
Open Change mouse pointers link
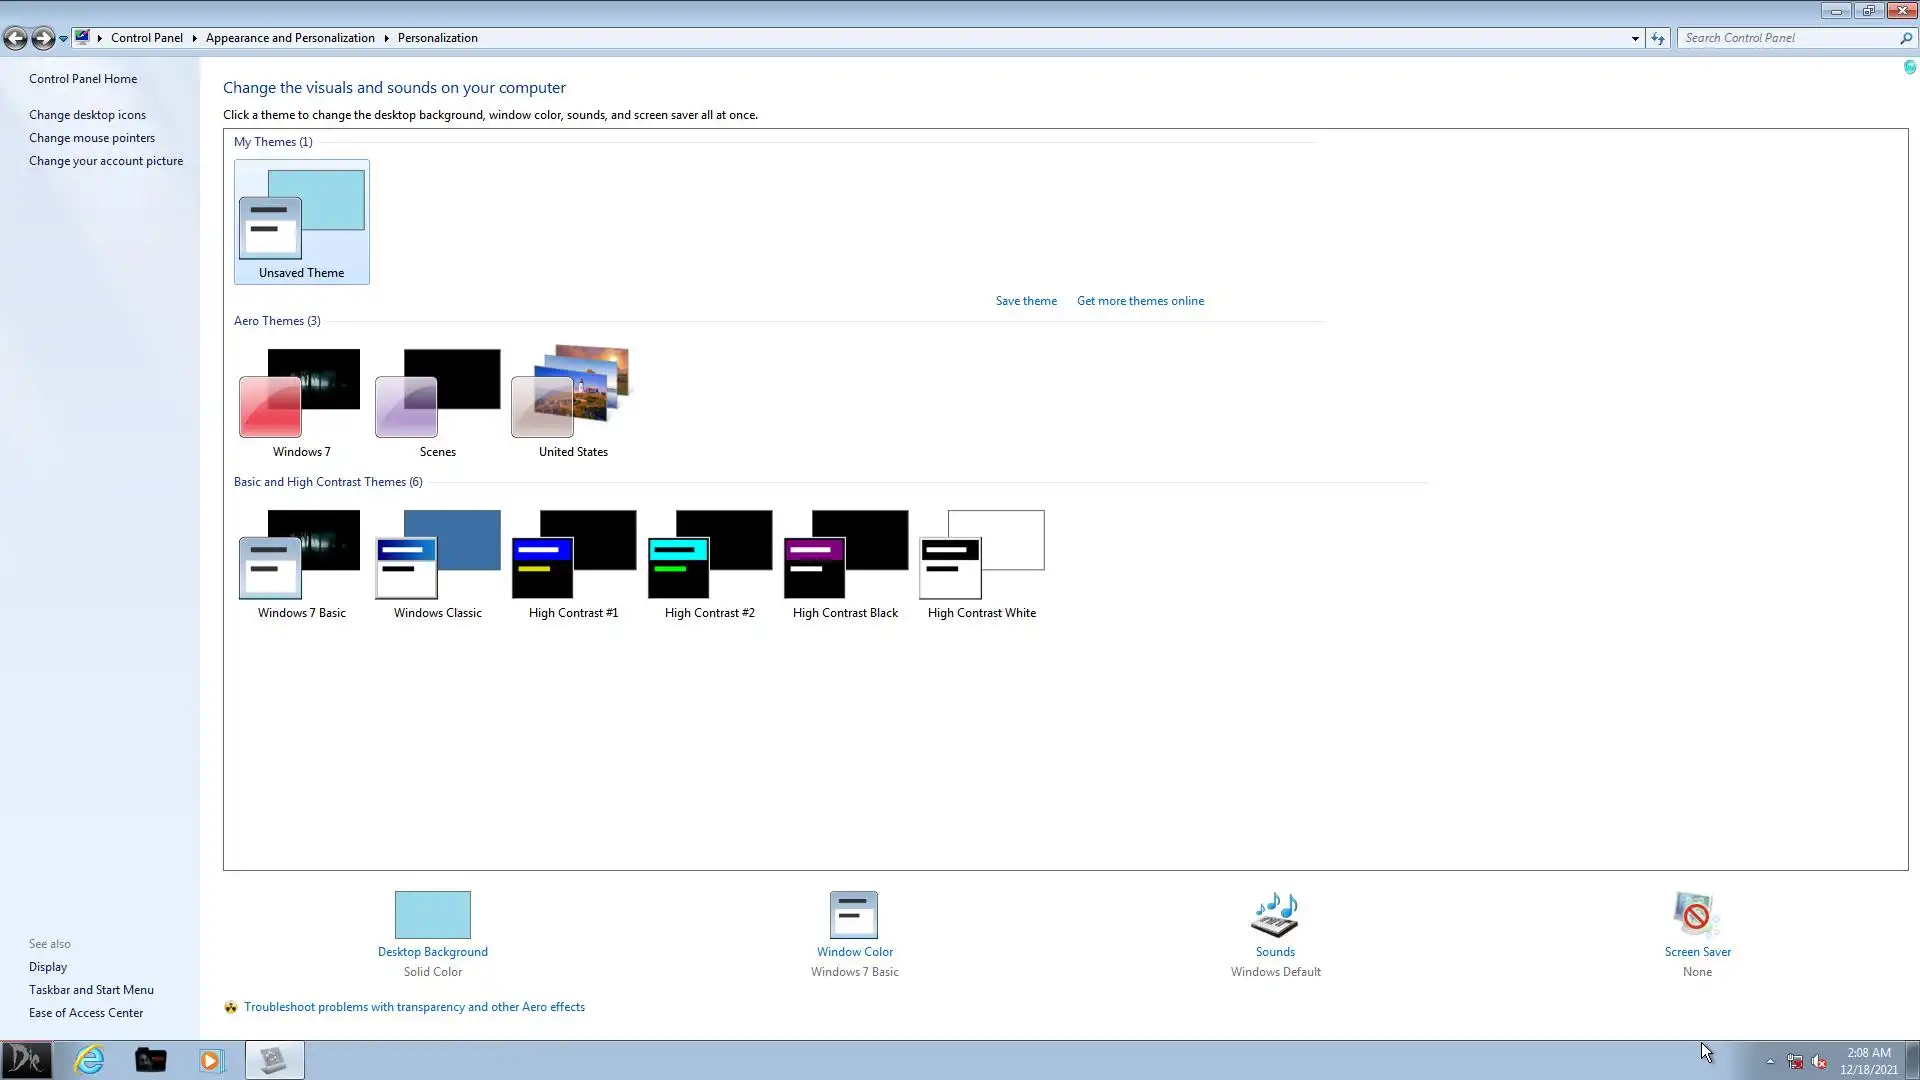point(92,138)
